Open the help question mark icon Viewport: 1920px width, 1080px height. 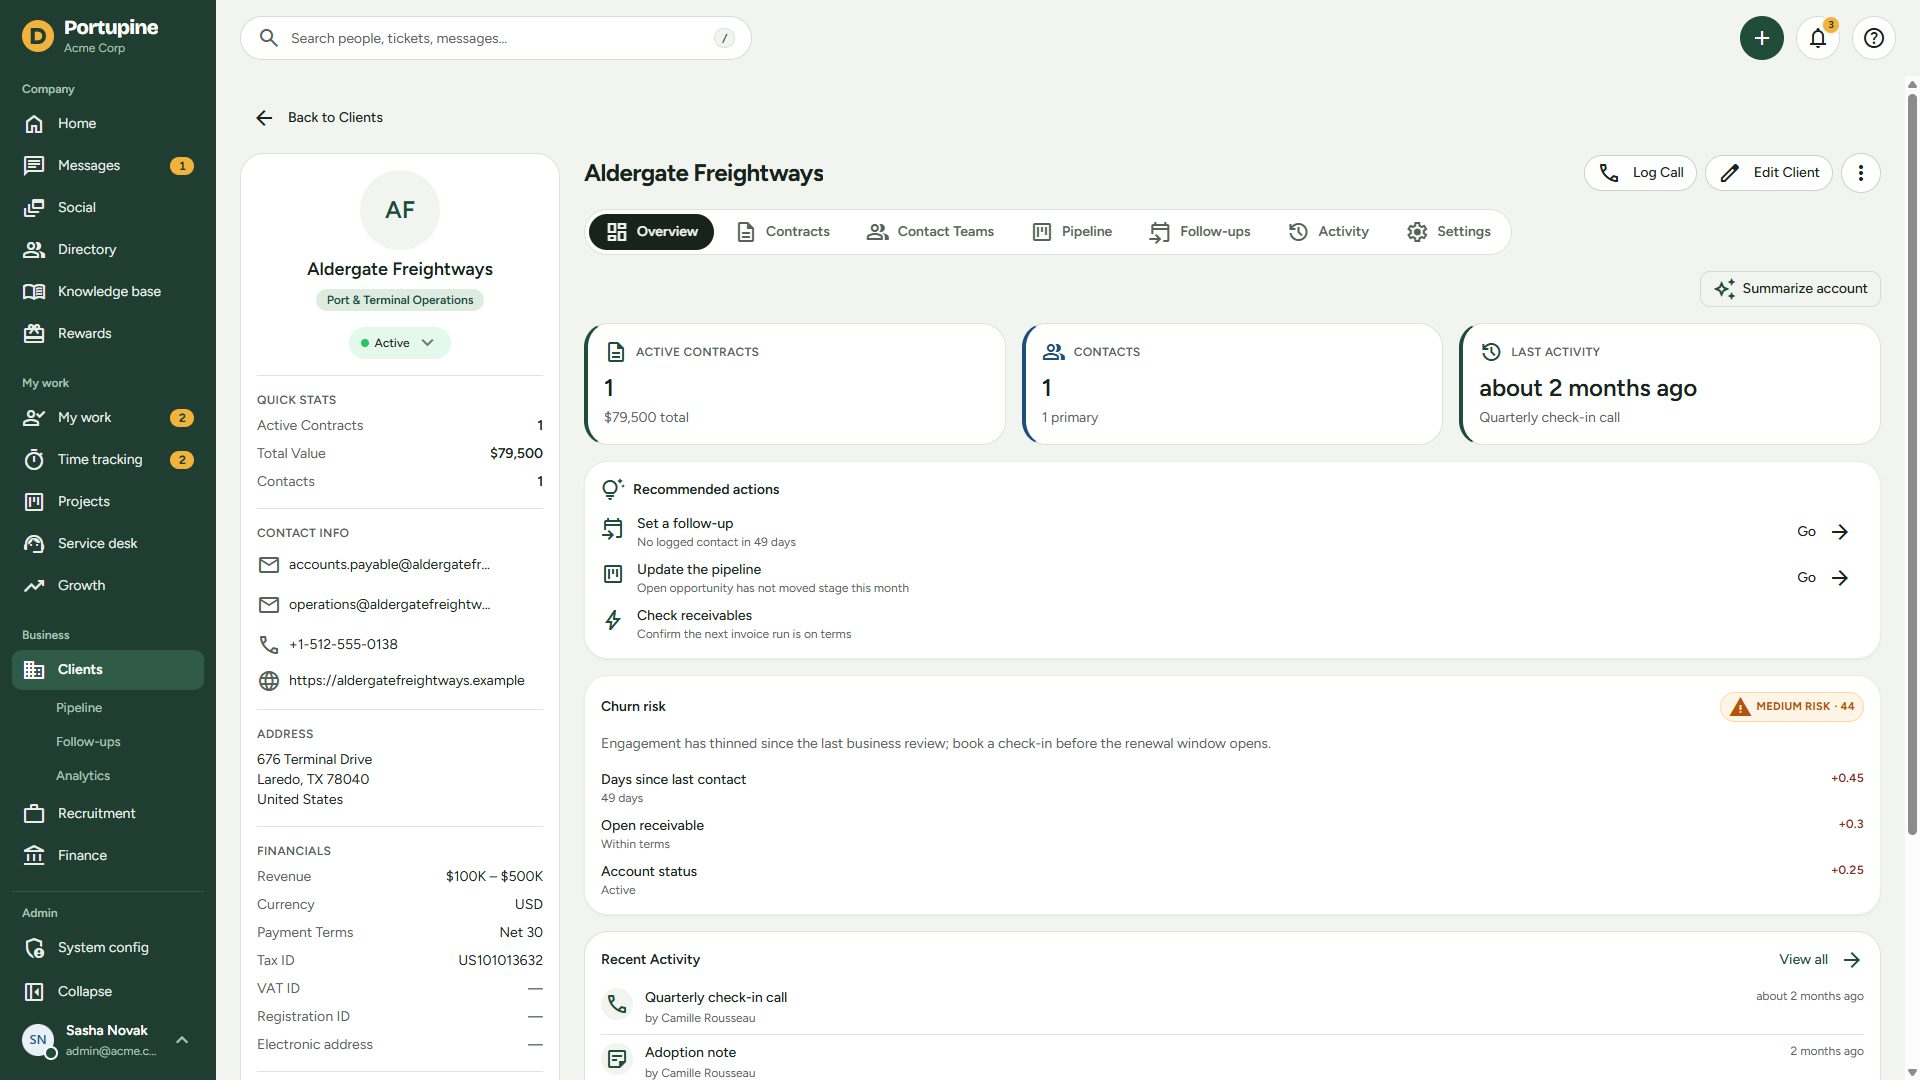1874,38
